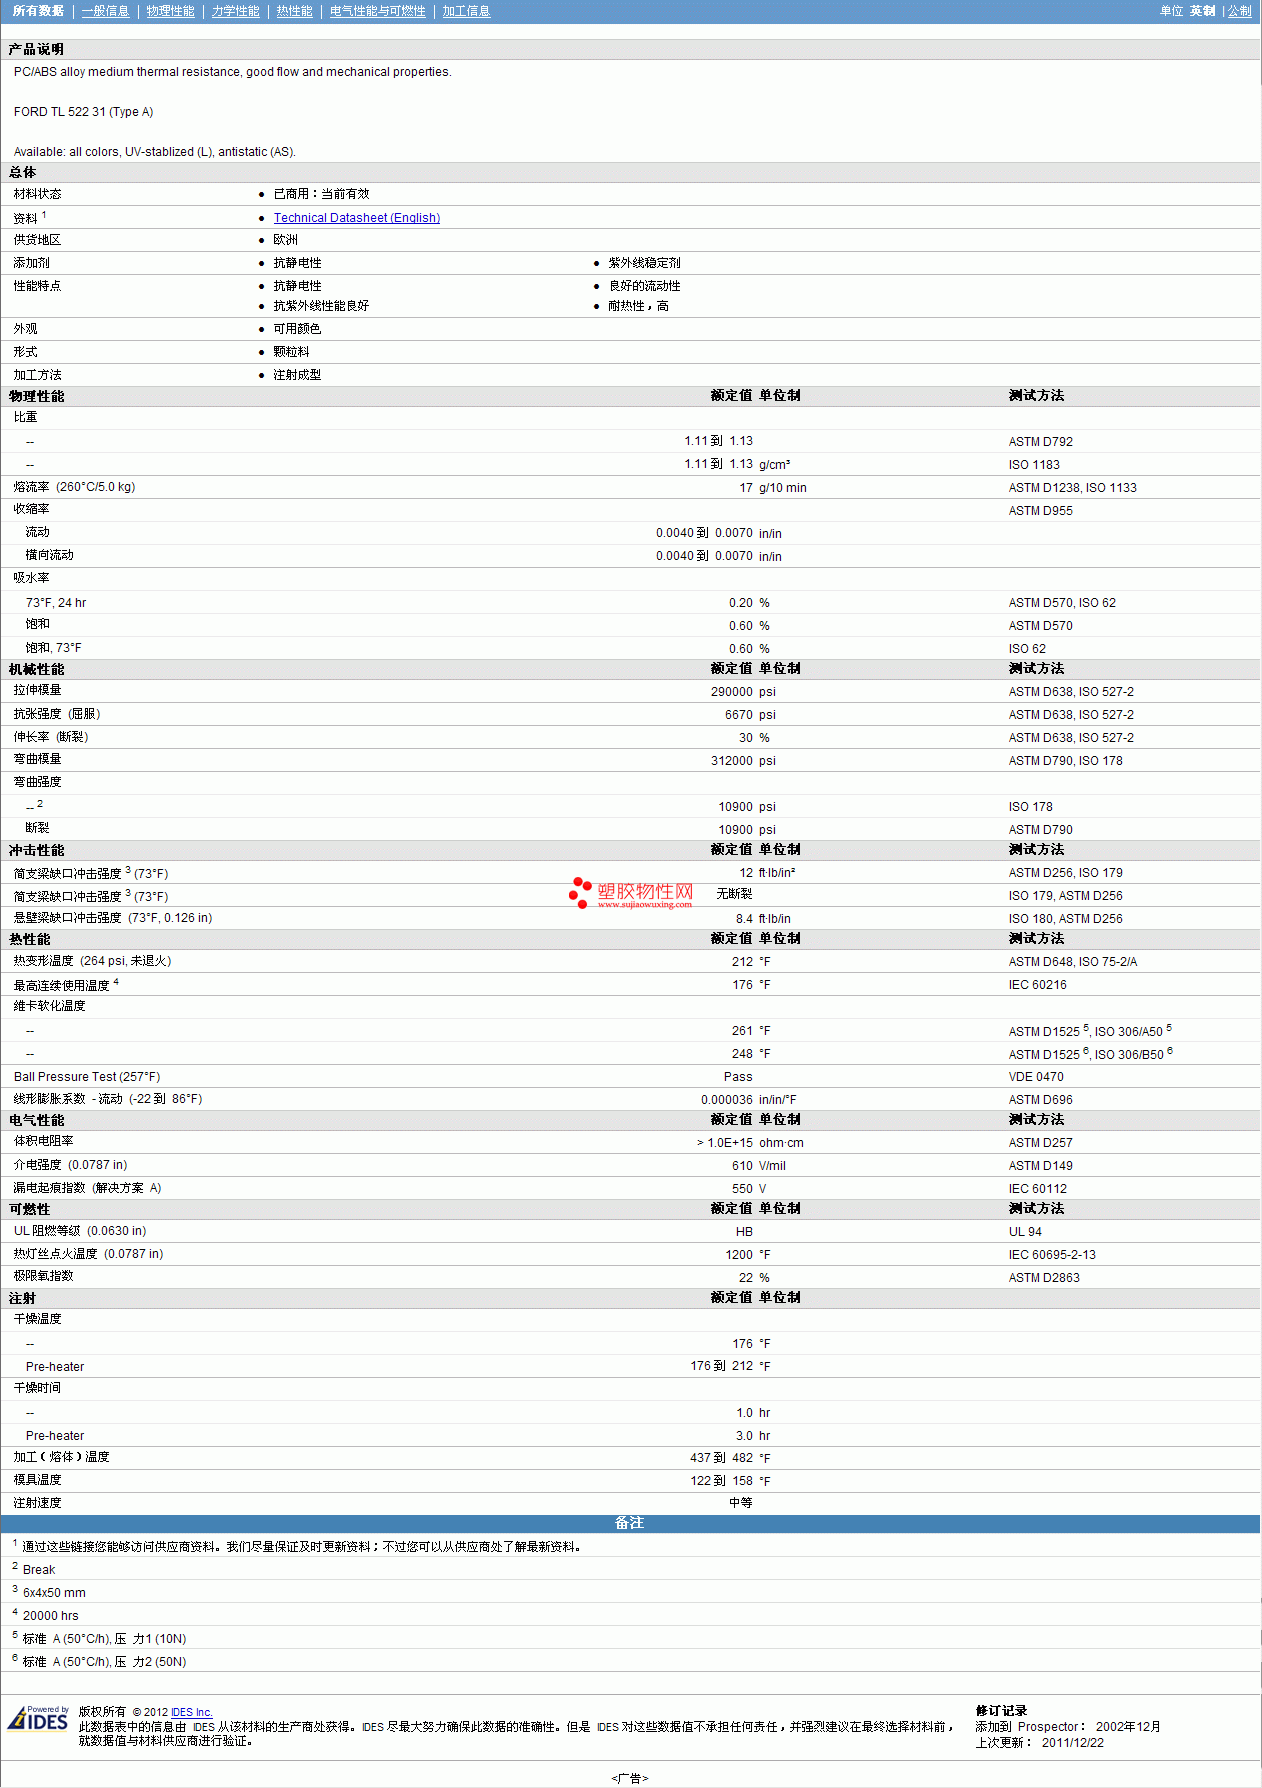The image size is (1262, 1788).
Task: Click the Ball Pressure Test (257°F) label
Action: (x=87, y=1077)
